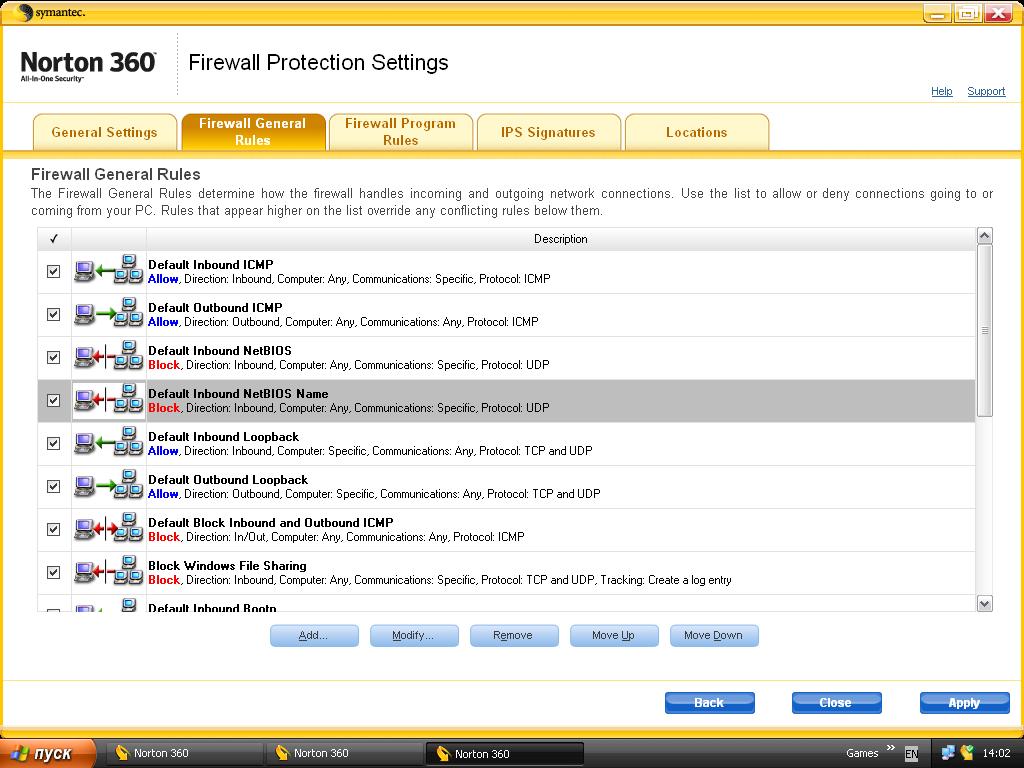1024x768 pixels.
Task: Click the 14:02 system clock
Action: point(996,753)
